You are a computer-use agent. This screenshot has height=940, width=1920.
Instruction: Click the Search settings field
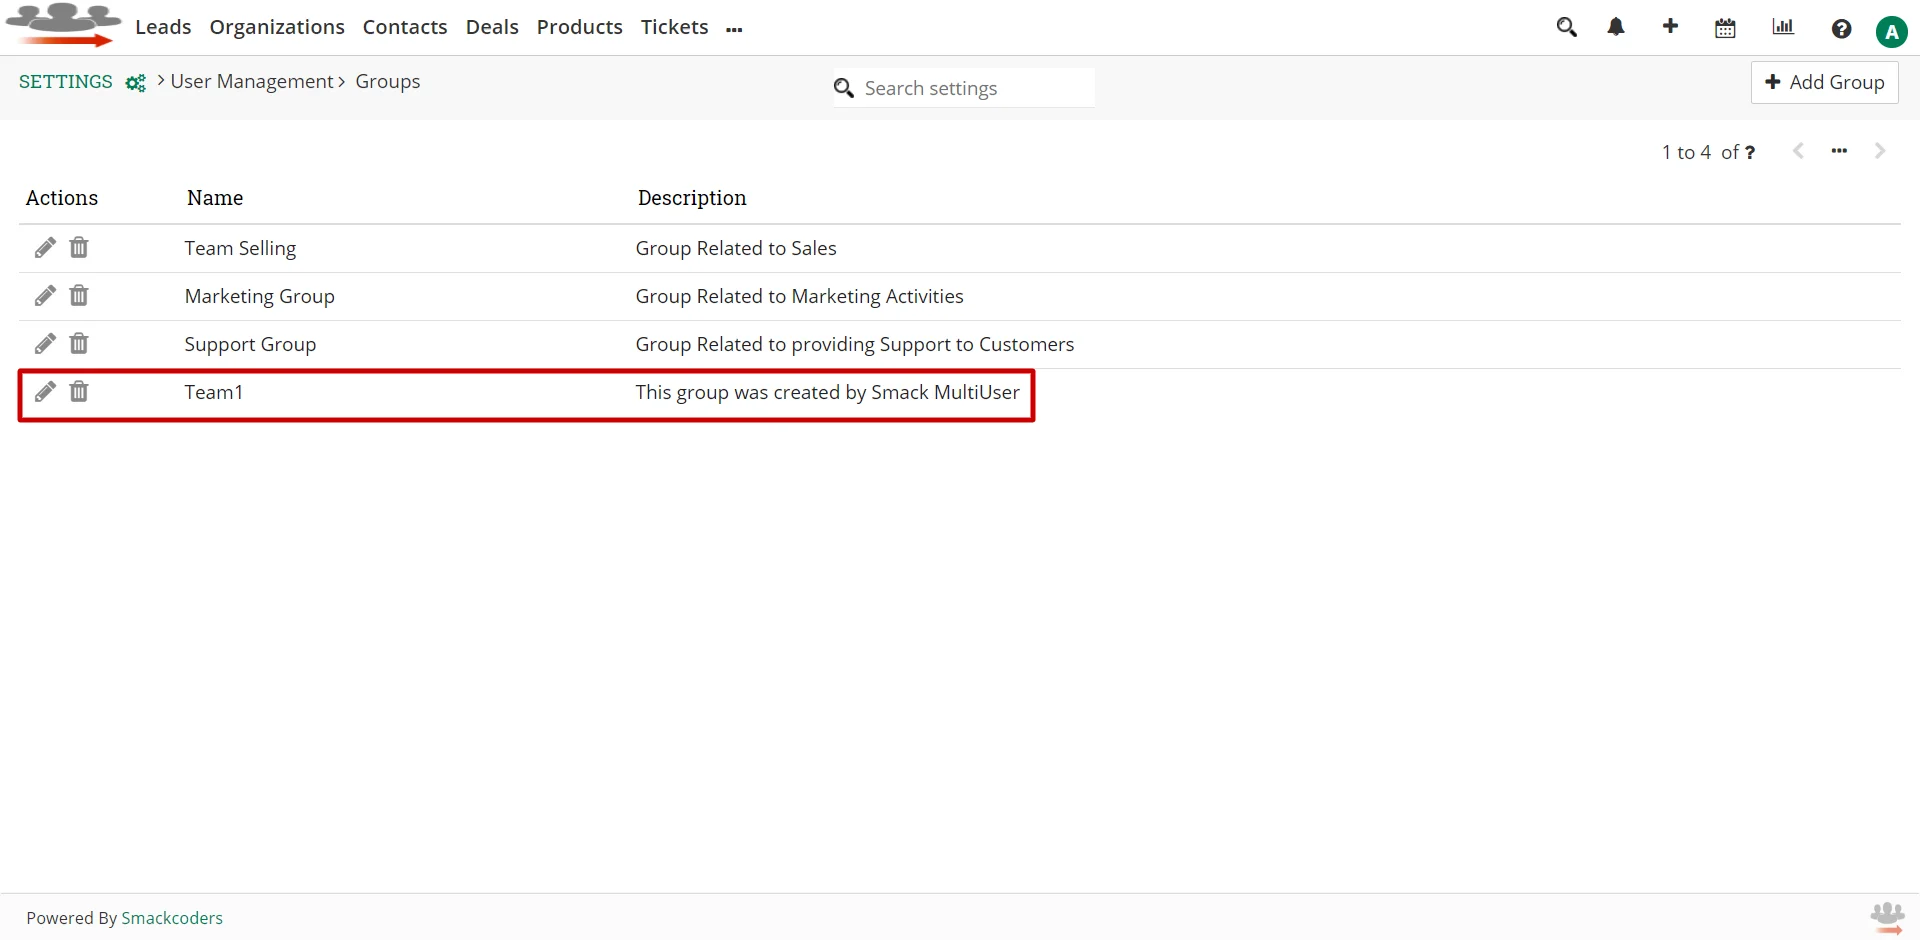(x=975, y=88)
